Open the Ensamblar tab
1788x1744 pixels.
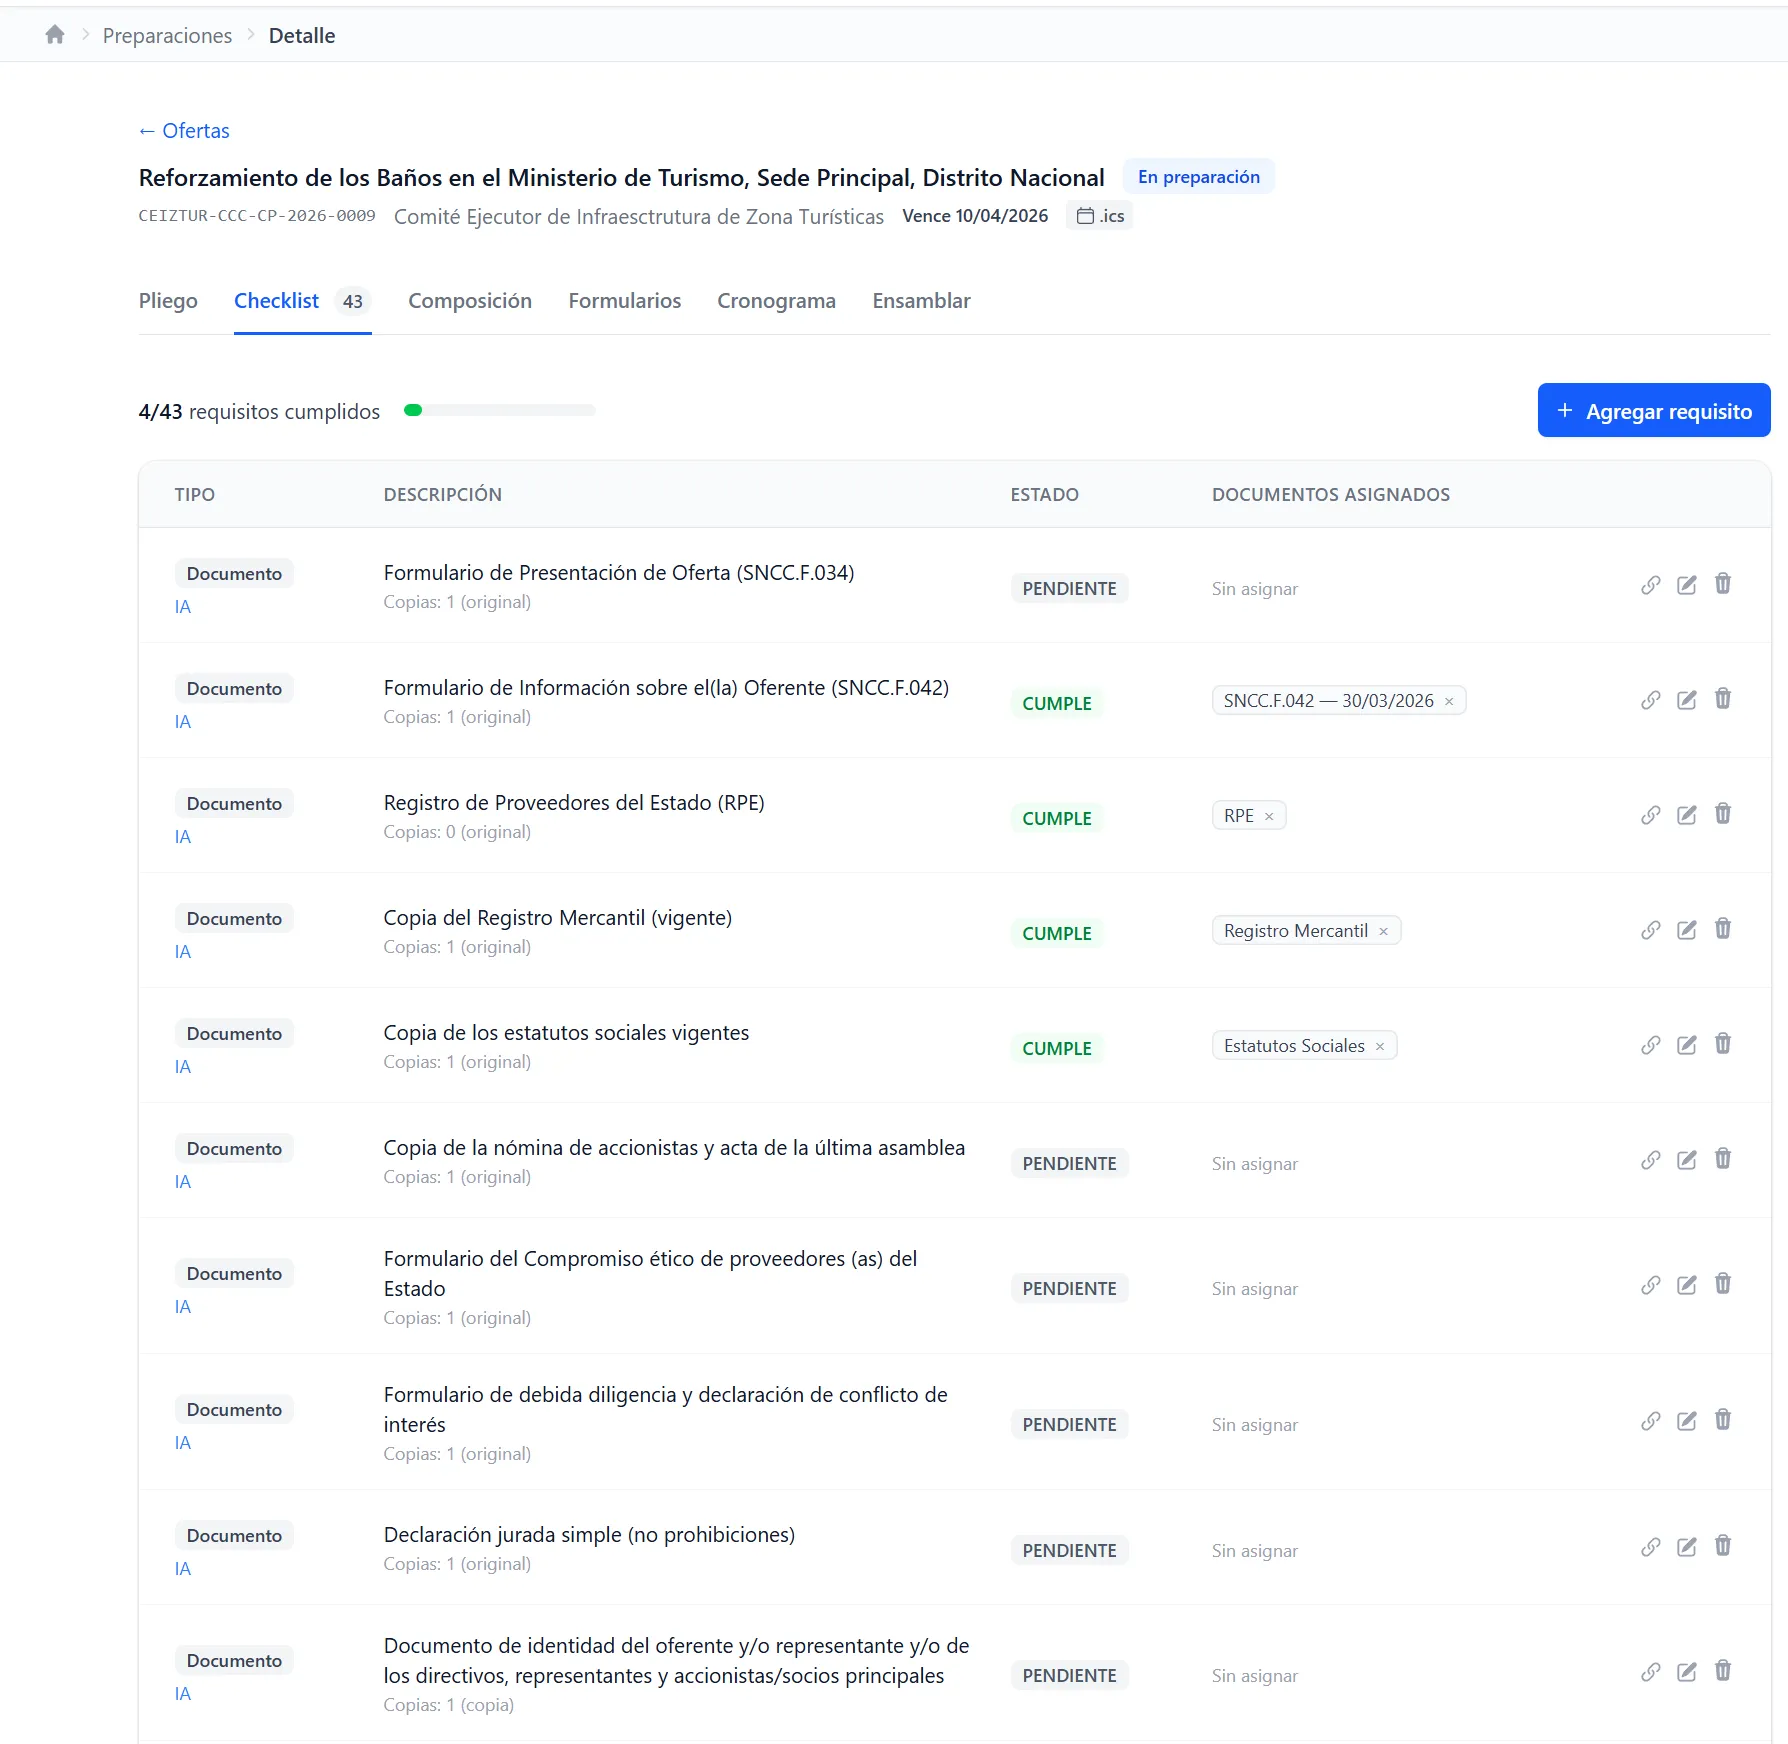tap(921, 301)
